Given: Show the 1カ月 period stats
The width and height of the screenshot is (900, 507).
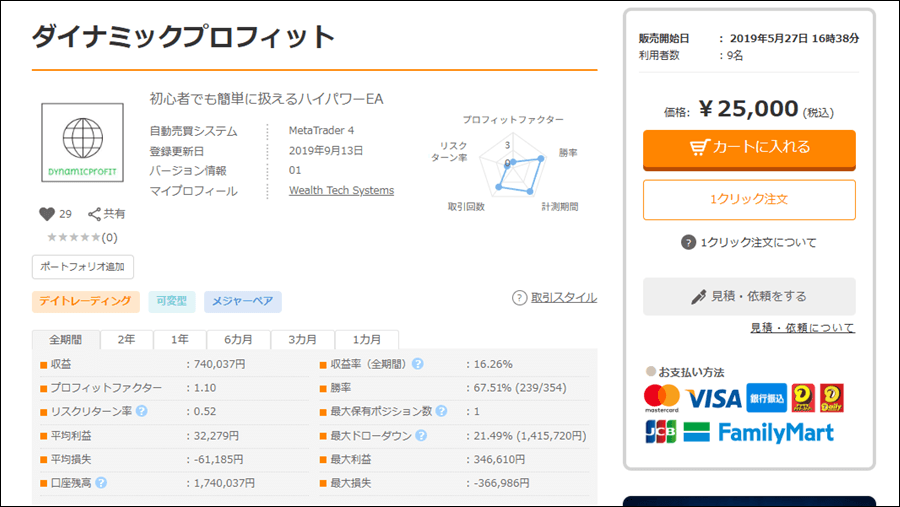Looking at the screenshot, I should (x=366, y=339).
